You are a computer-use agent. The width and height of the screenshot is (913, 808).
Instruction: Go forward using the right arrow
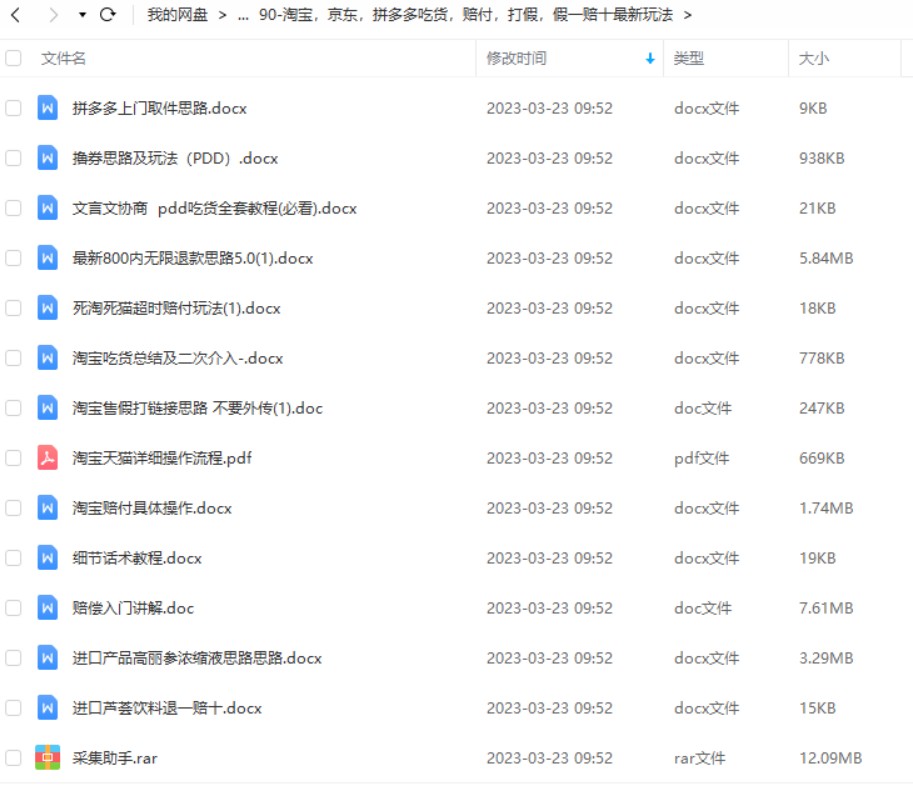[x=53, y=15]
